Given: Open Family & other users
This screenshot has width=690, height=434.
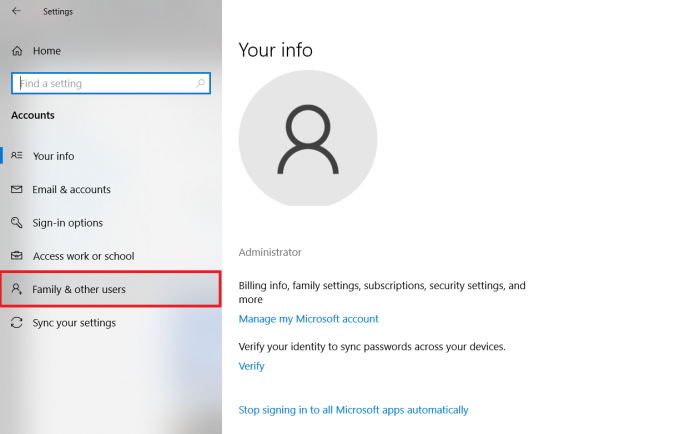Looking at the screenshot, I should tap(111, 289).
